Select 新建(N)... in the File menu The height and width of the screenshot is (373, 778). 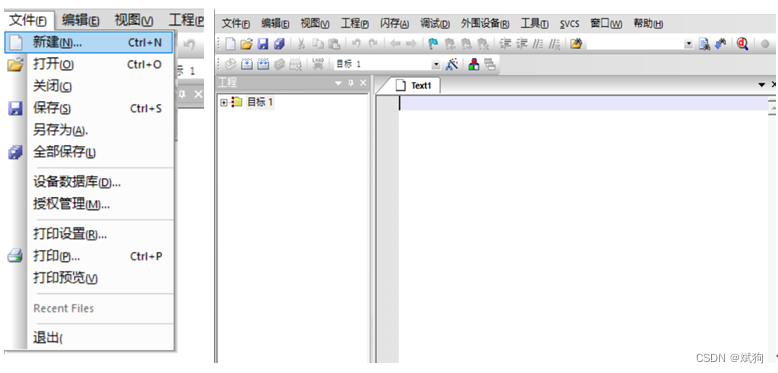tap(89, 43)
